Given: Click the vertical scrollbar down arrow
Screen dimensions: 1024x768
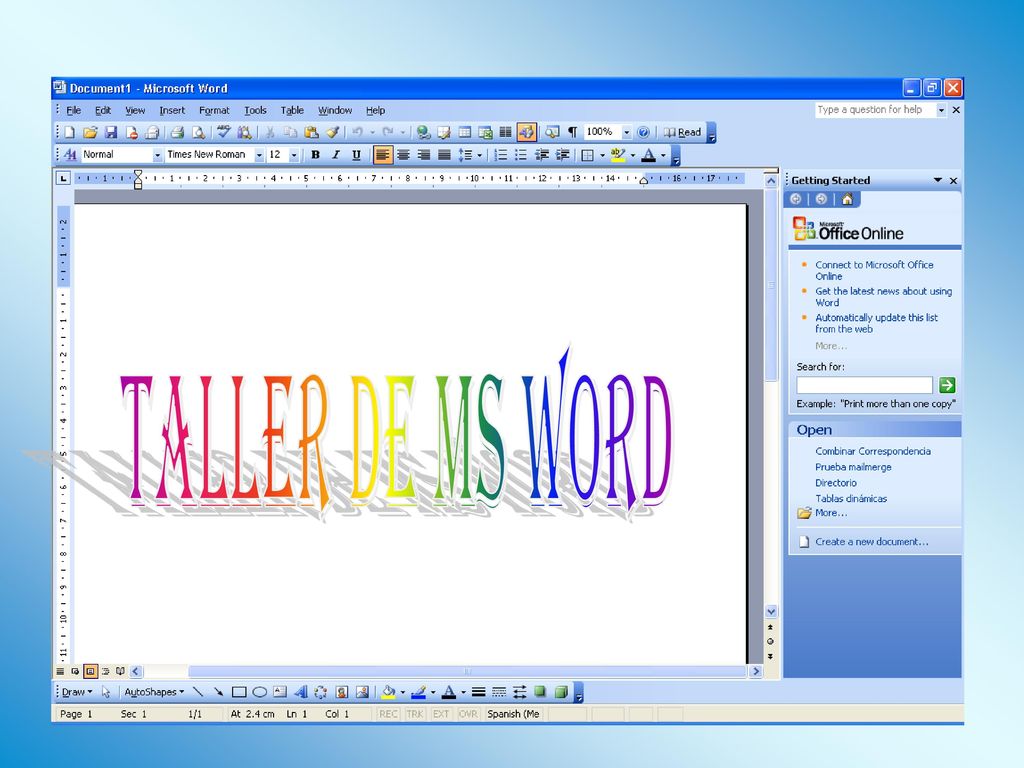Looking at the screenshot, I should (771, 612).
